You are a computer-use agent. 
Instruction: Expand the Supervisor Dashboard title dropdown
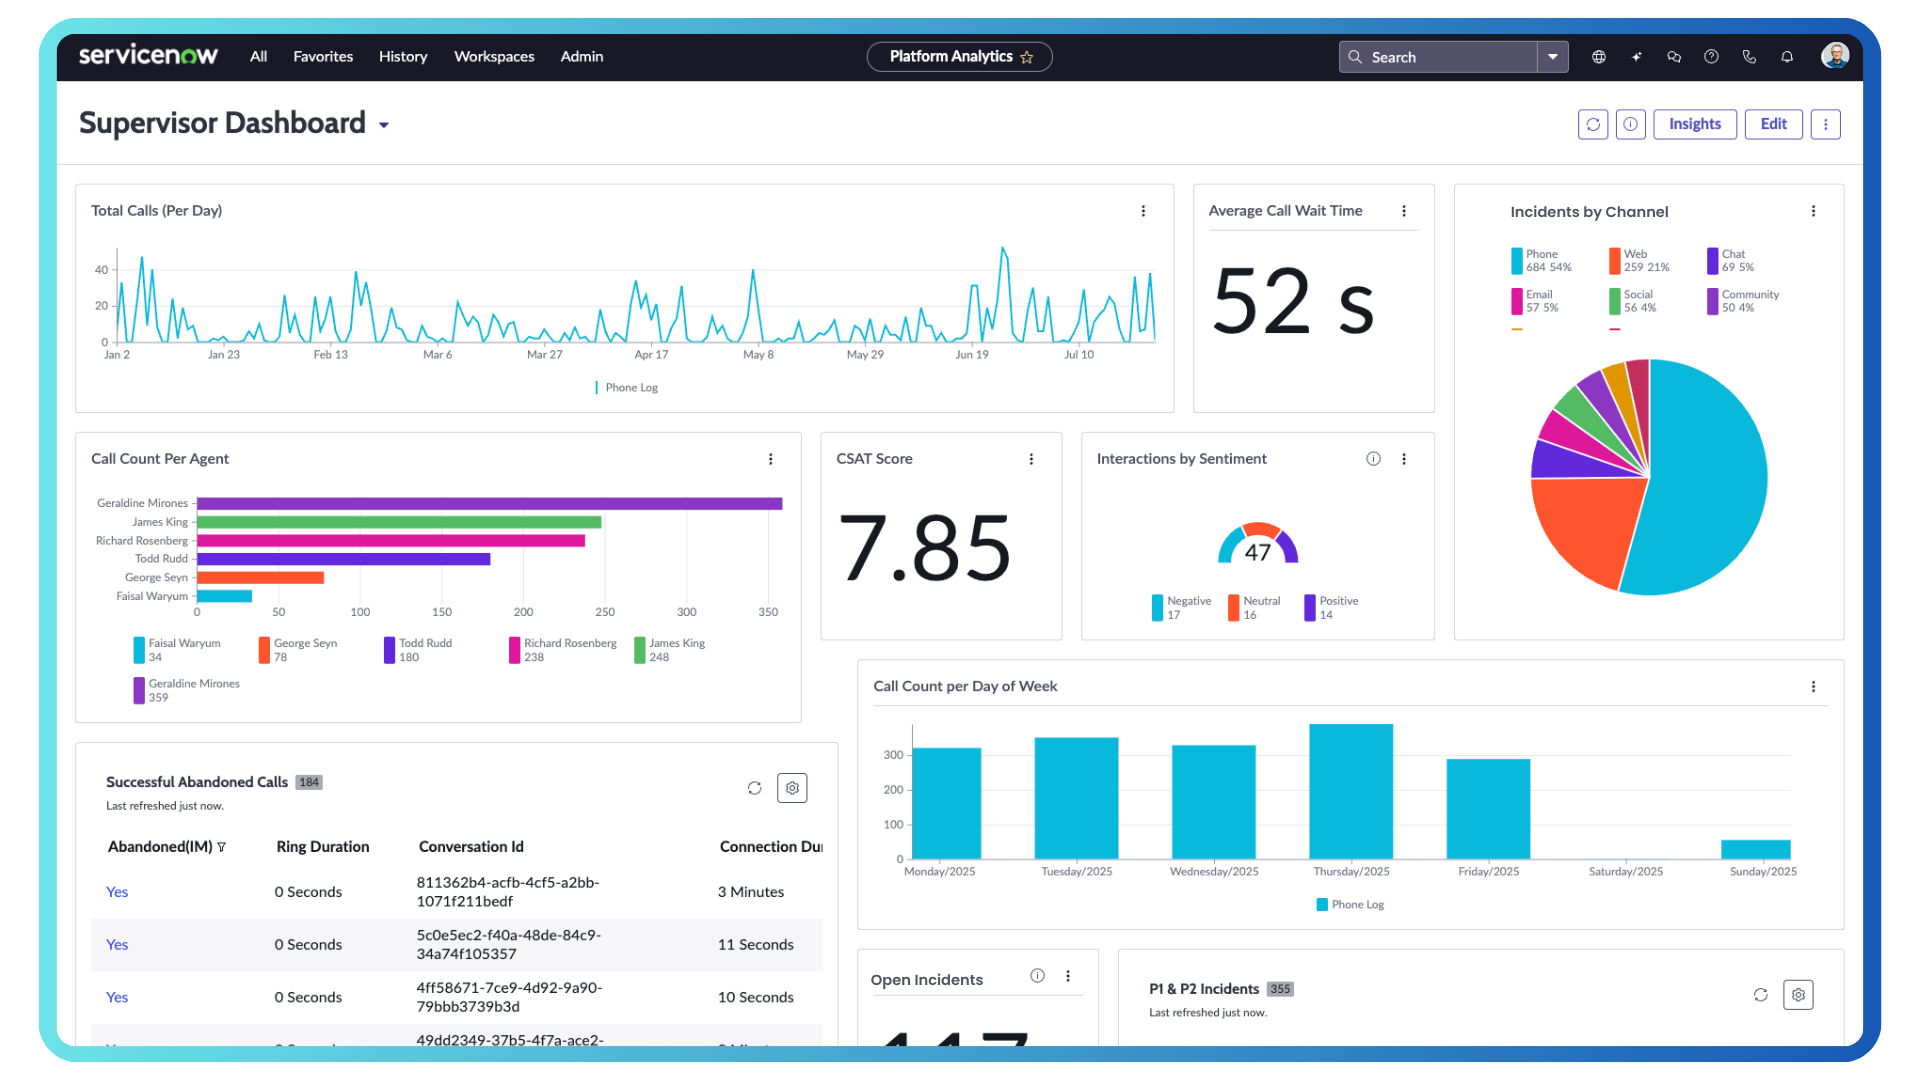coord(384,125)
